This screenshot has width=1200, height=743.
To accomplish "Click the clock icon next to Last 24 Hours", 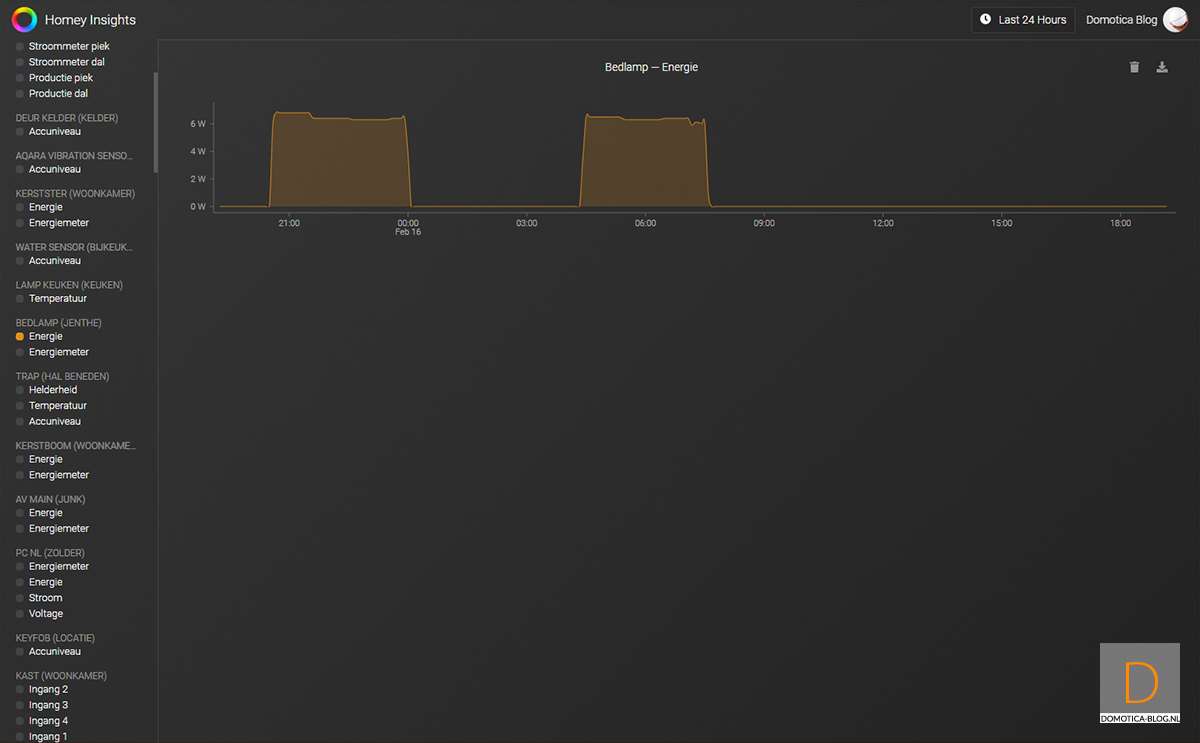I will 985,19.
